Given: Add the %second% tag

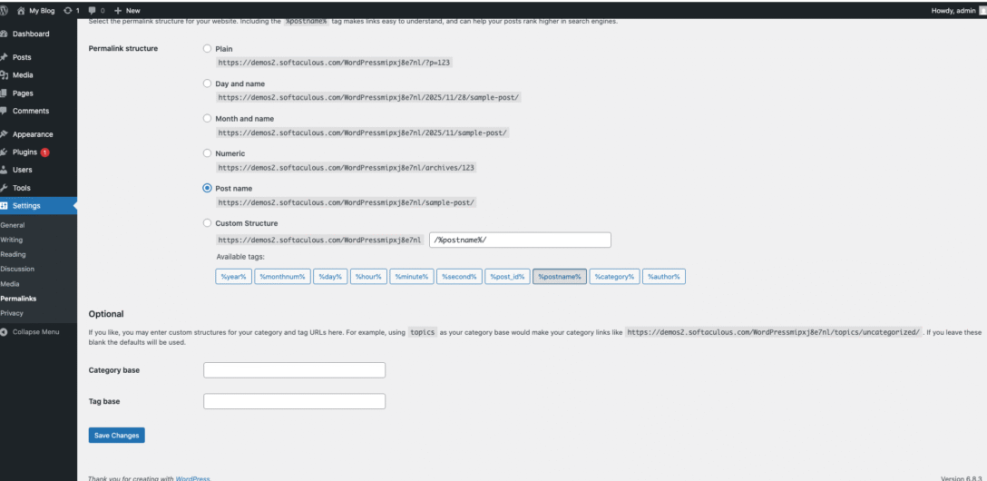Looking at the screenshot, I should coord(460,277).
